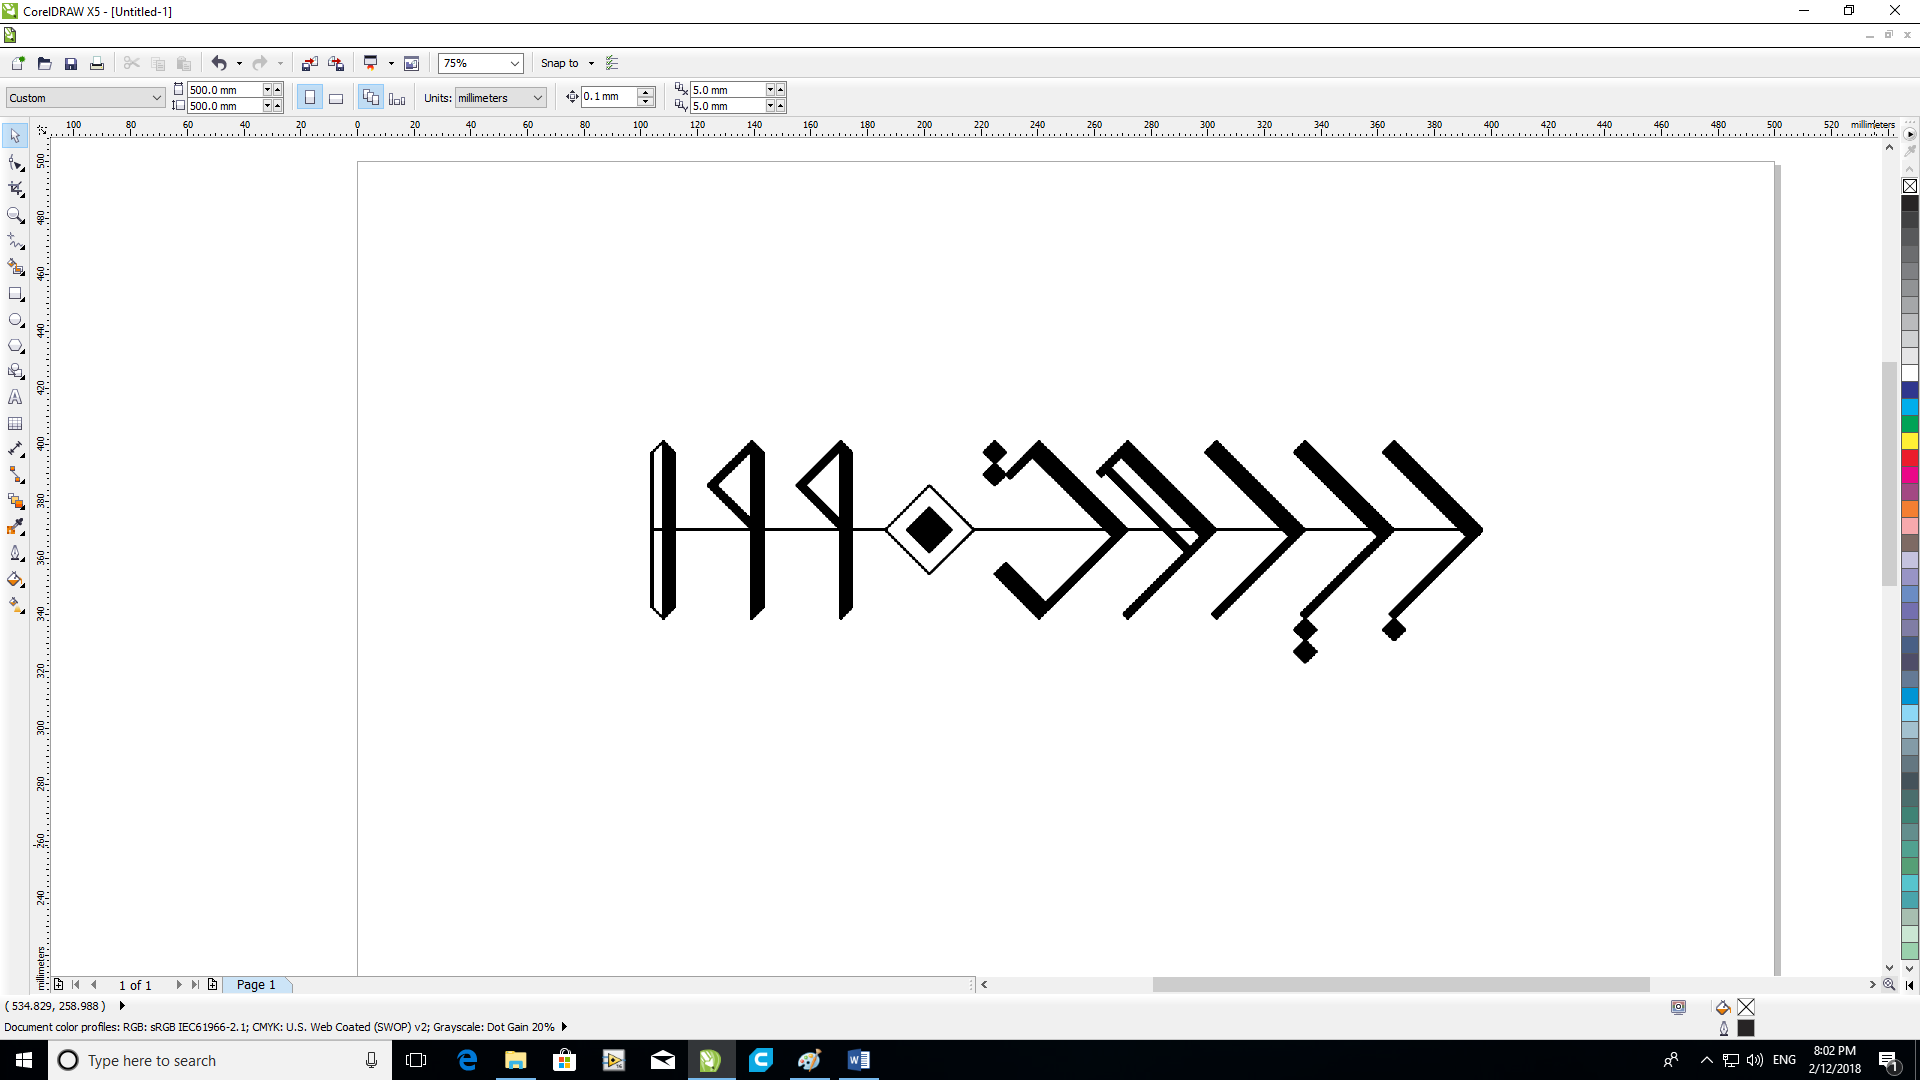Image resolution: width=1920 pixels, height=1080 pixels.
Task: Expand the Snap to dropdown
Action: click(591, 63)
